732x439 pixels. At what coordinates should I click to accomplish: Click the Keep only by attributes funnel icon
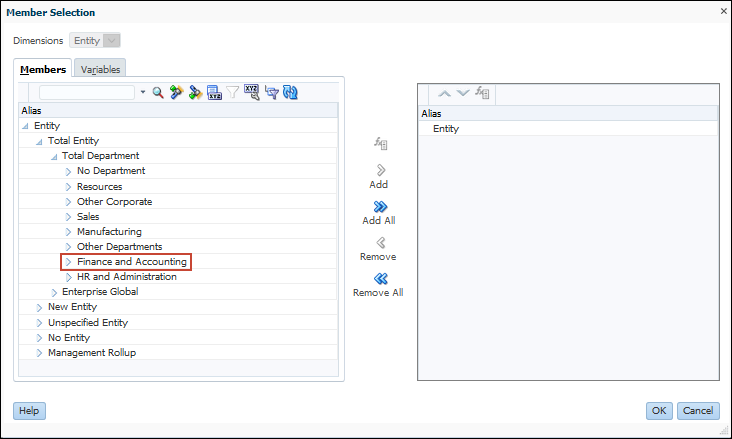coord(271,92)
